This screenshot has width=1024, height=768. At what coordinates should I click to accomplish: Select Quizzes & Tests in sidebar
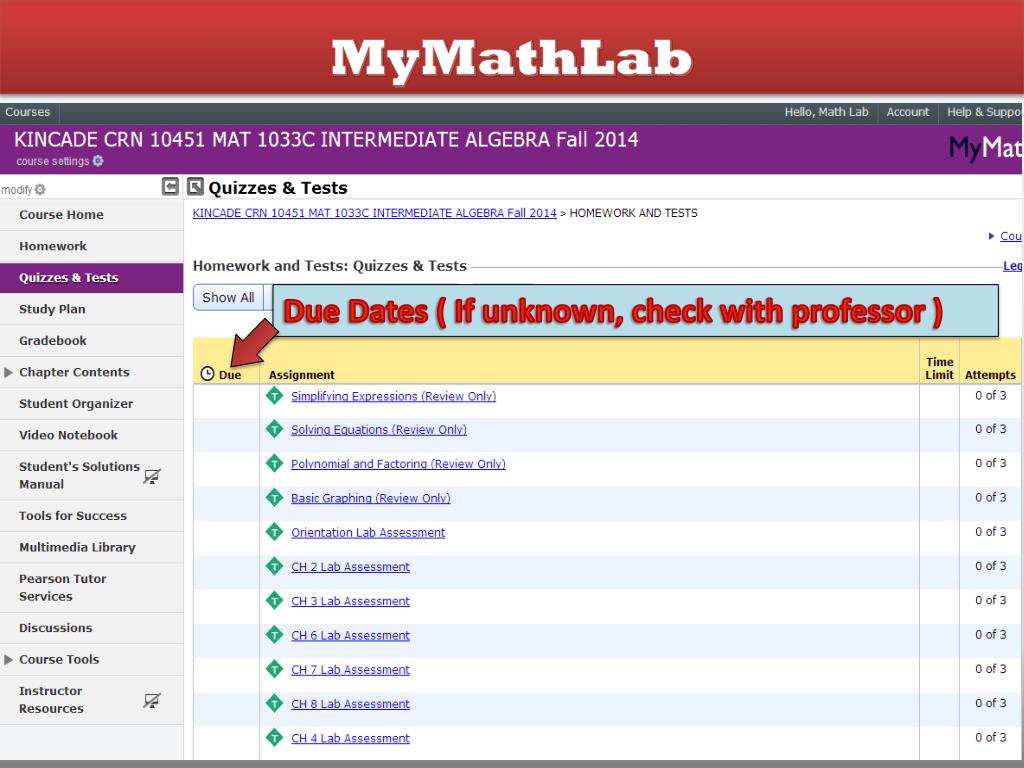91,278
